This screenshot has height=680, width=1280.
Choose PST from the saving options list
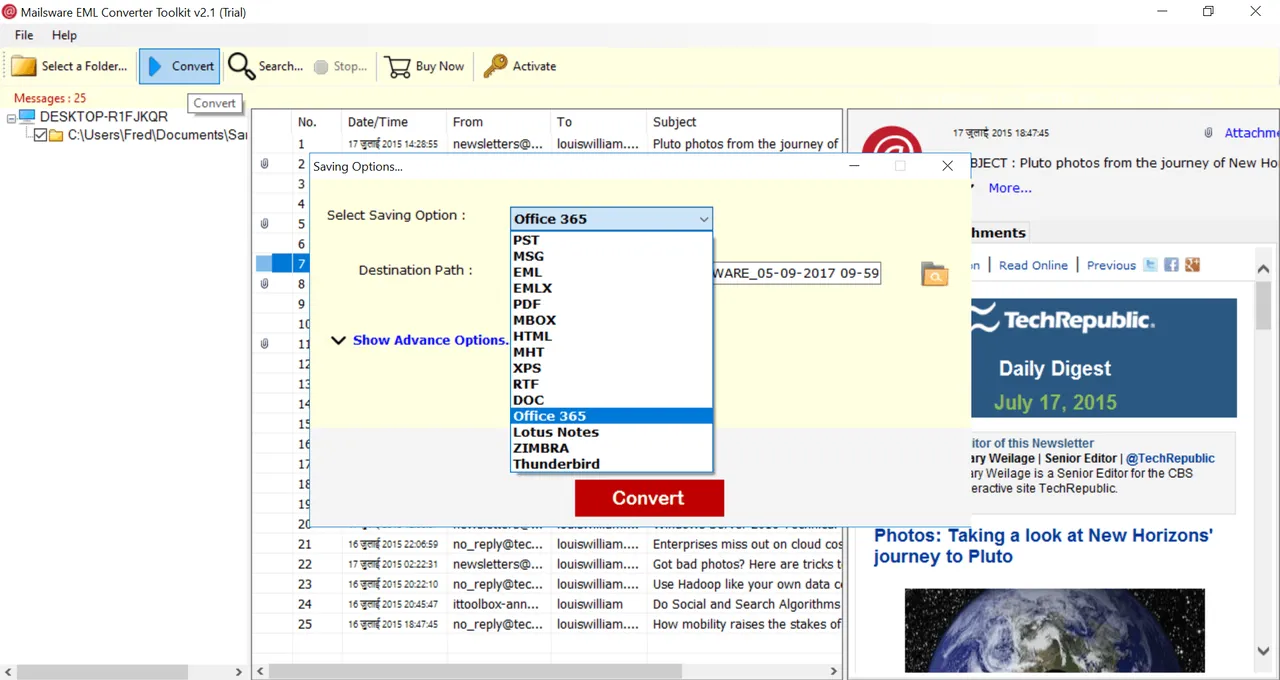pos(611,240)
